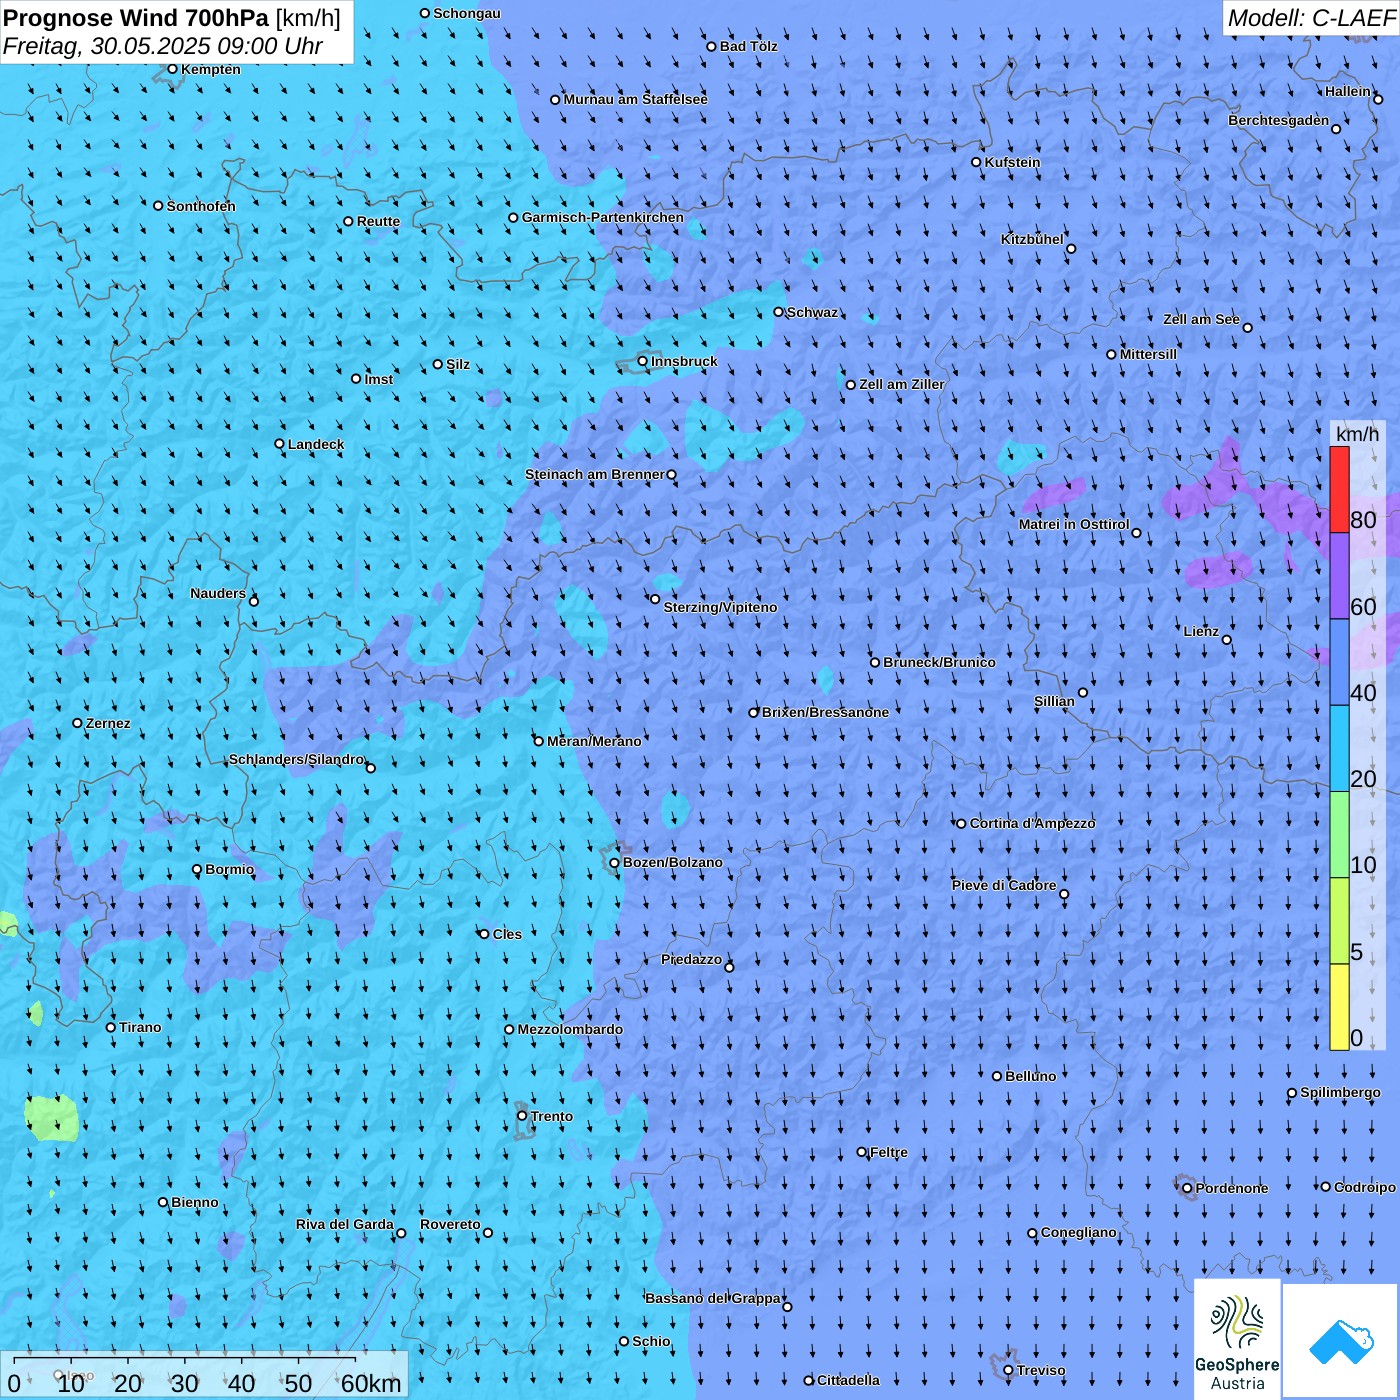Screen dimensions: 1400x1400
Task: Click the GeoSphere Austria logo
Action: coord(1237,1338)
